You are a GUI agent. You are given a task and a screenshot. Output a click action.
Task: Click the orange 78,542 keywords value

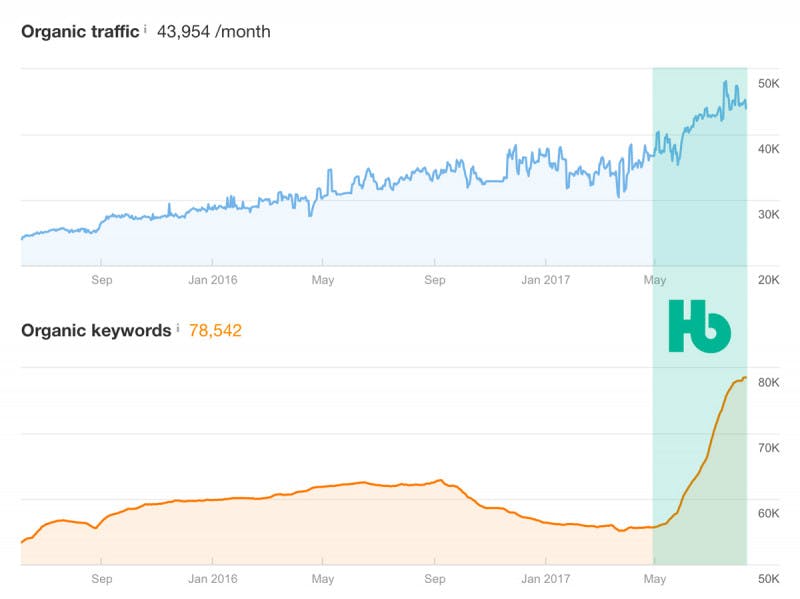215,331
